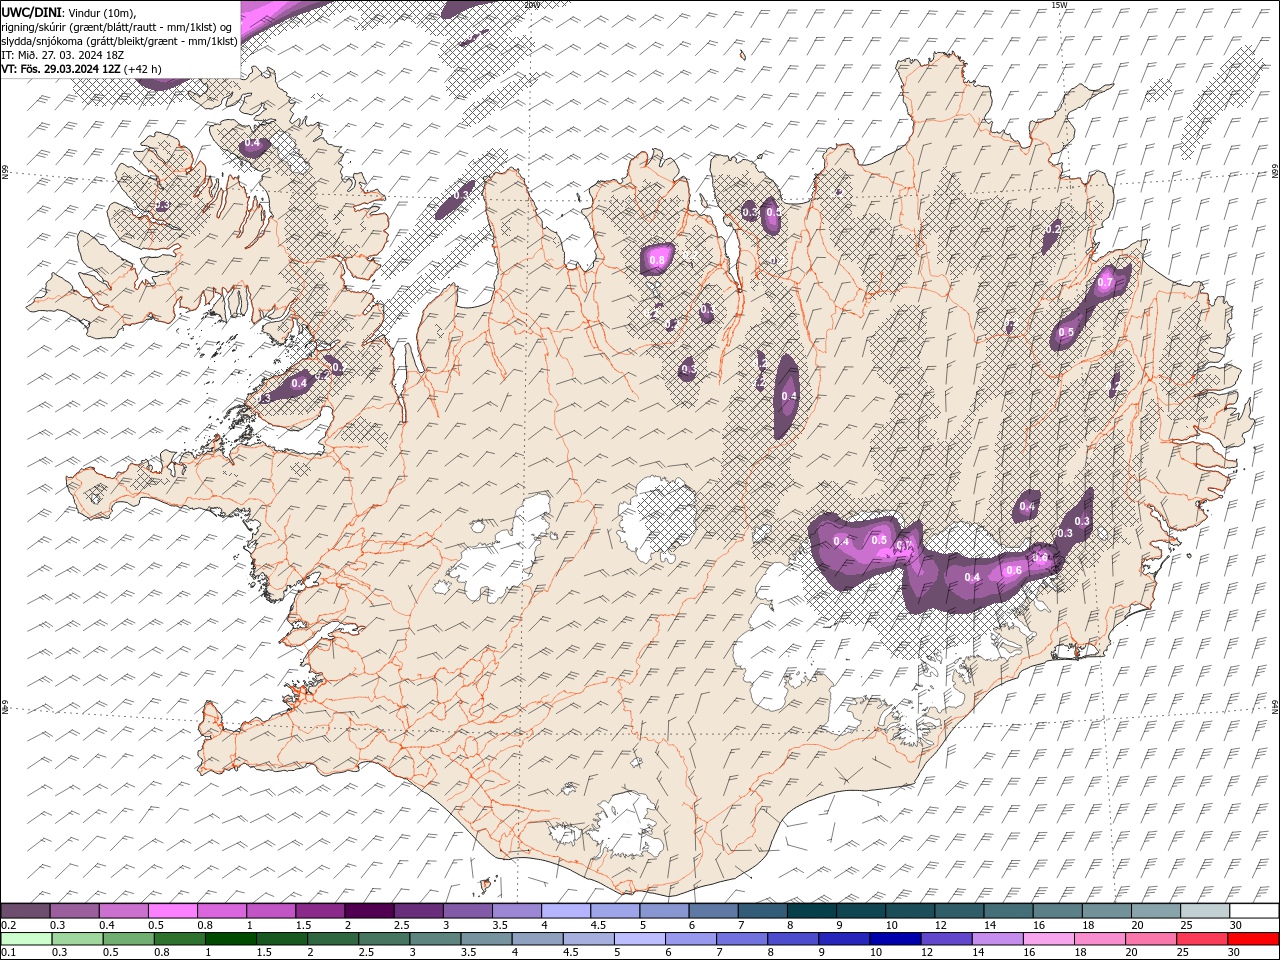Click the 15W longitude label

pos(1059,5)
